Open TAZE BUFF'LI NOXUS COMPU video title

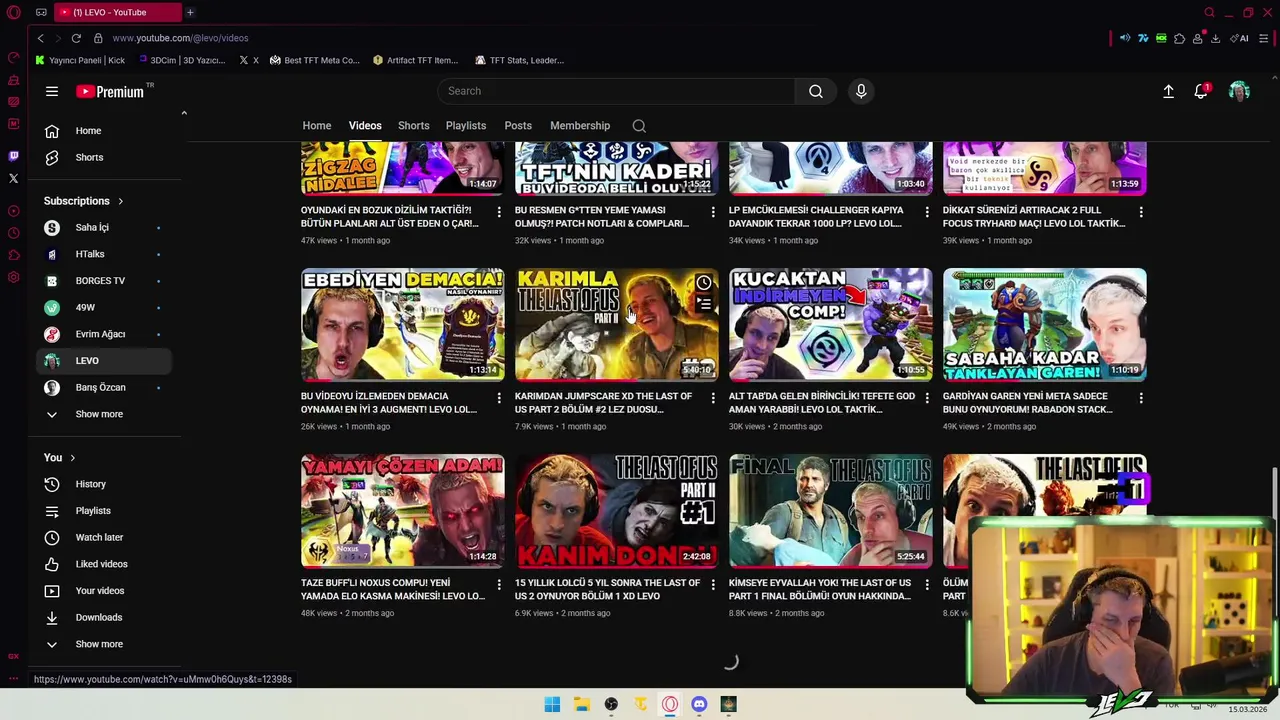pyautogui.click(x=393, y=589)
